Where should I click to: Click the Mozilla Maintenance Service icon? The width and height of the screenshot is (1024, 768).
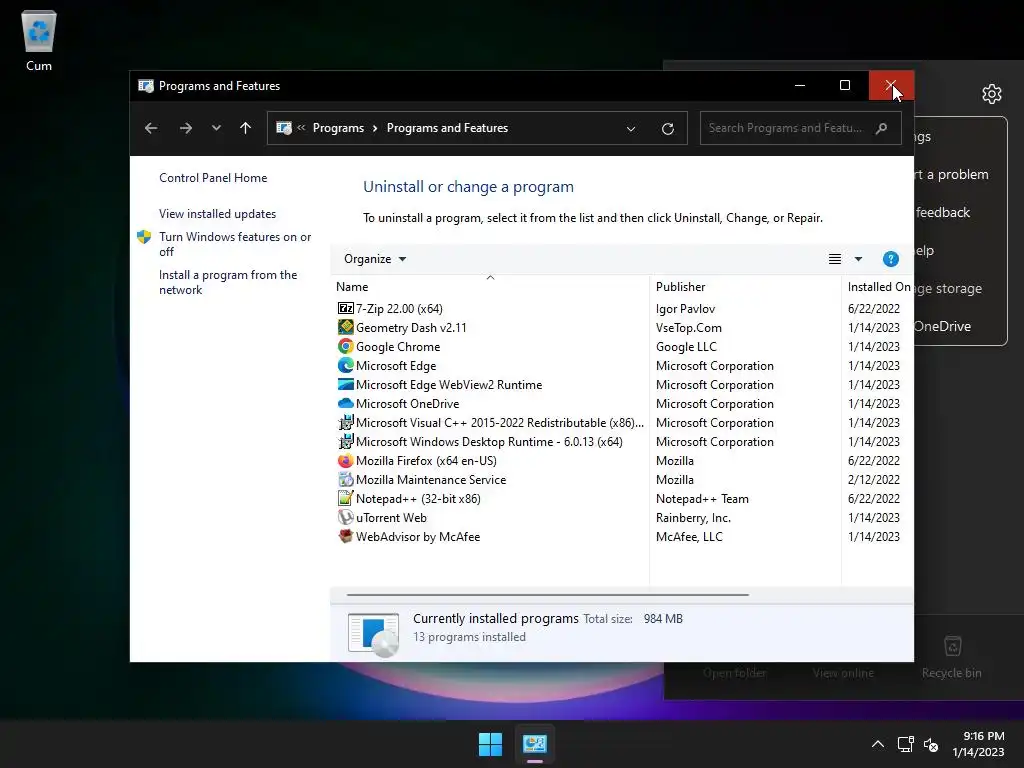click(x=345, y=479)
